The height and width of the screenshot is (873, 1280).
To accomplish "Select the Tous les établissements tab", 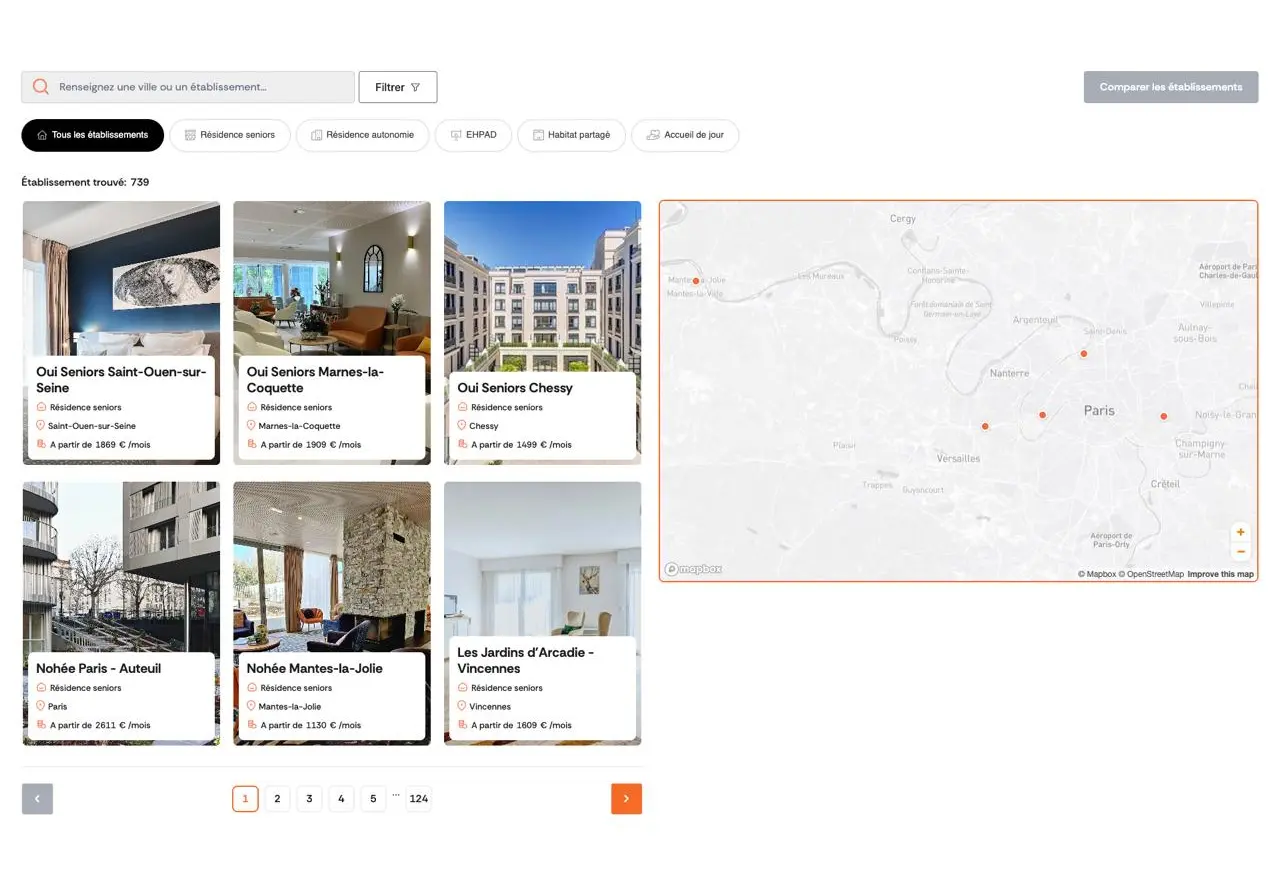I will 92,135.
